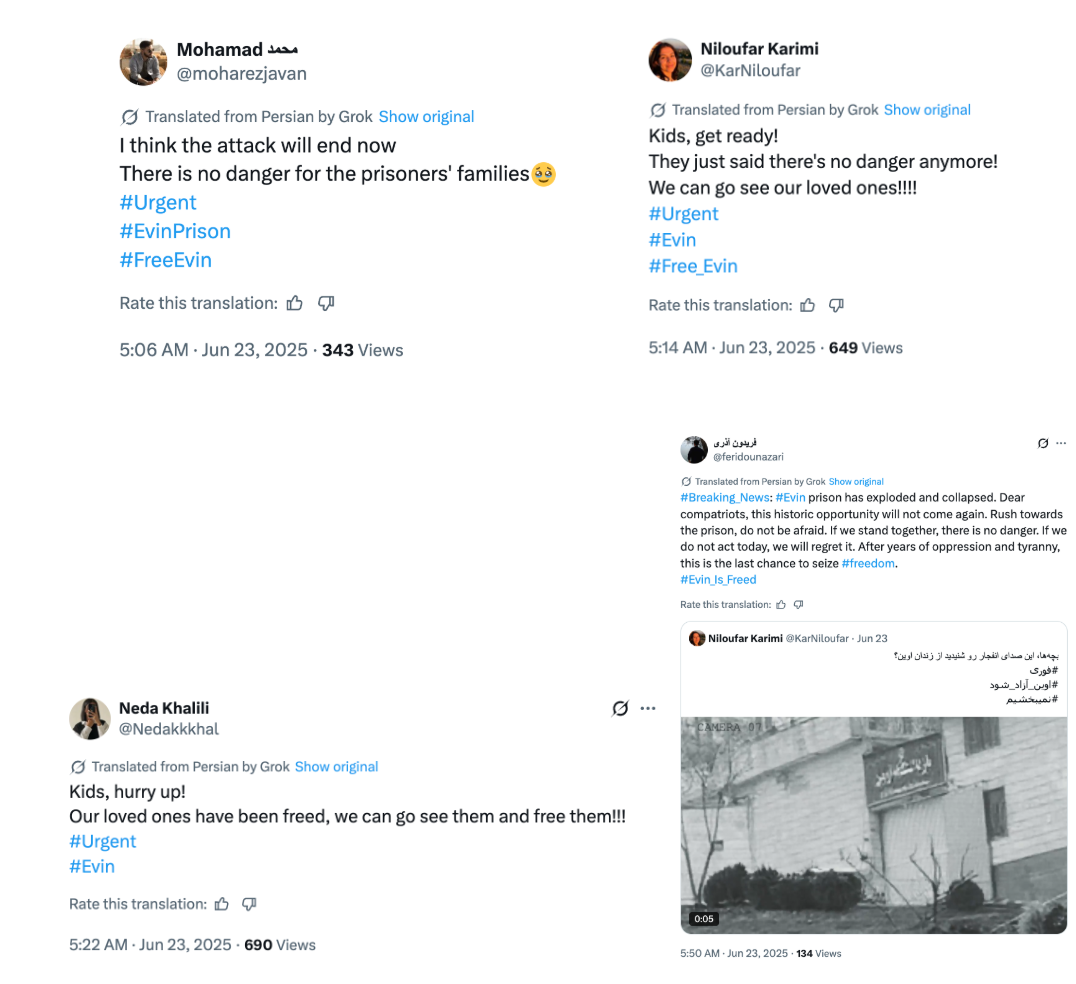Thumbs up the translation on Neda Khalili's tweet
Viewport: 1076px width, 984px height.
(x=221, y=904)
